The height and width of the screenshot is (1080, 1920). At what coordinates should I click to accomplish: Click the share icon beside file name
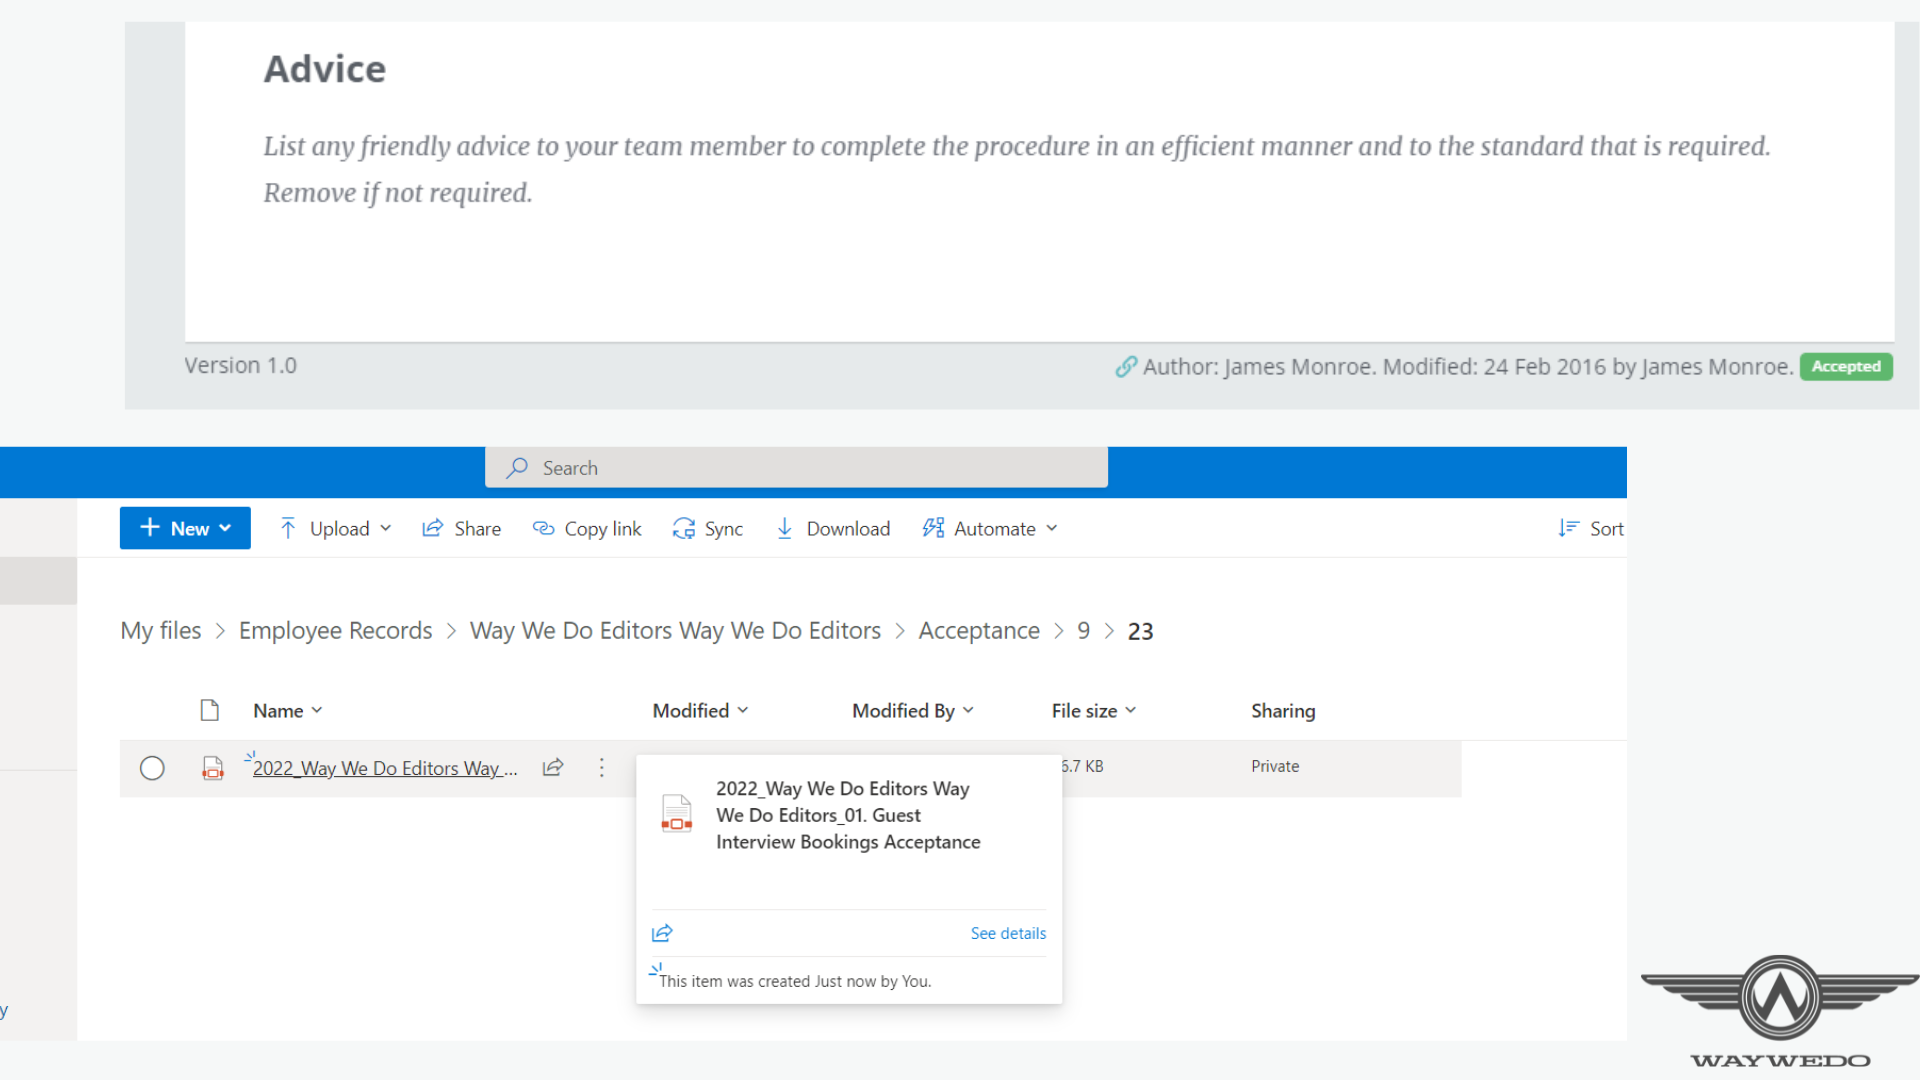(553, 767)
